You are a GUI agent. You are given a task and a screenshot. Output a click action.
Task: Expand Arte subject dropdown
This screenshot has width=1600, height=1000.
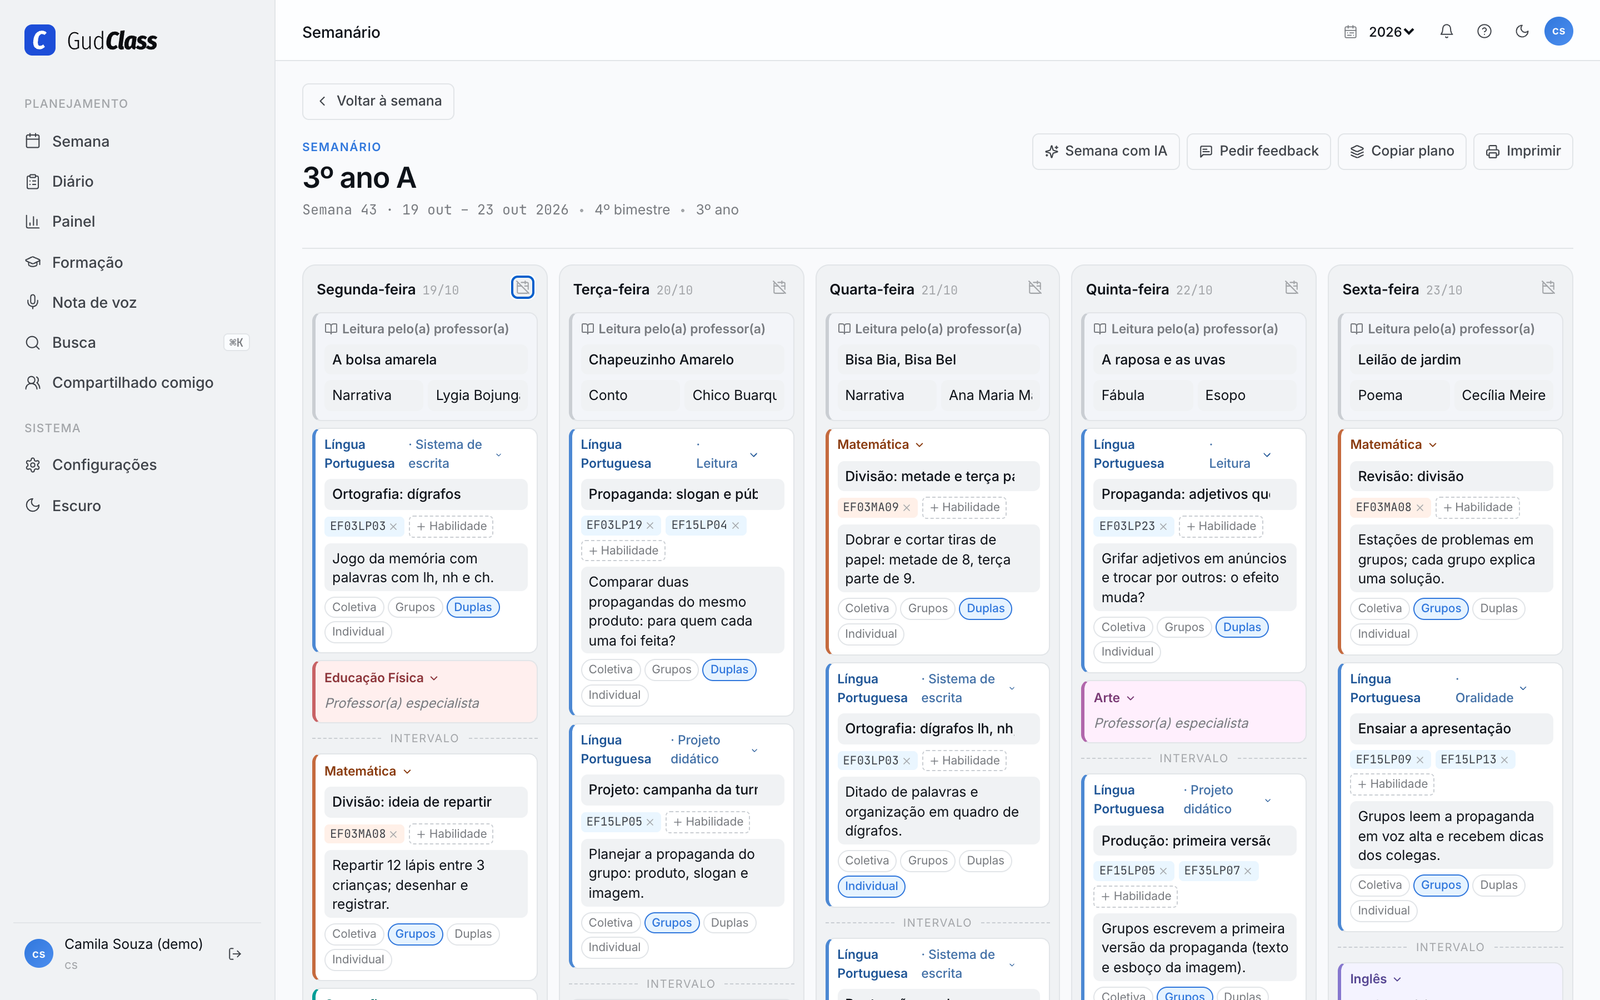(x=1114, y=698)
